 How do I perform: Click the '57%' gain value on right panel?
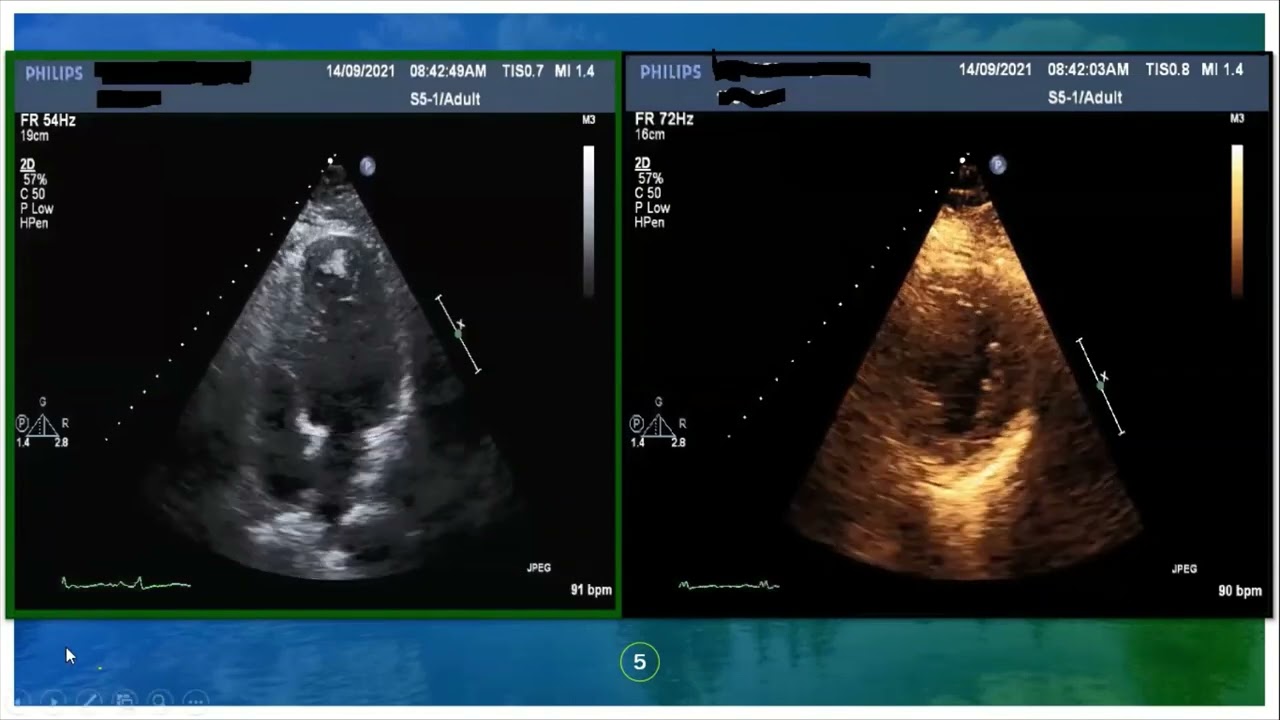point(650,178)
